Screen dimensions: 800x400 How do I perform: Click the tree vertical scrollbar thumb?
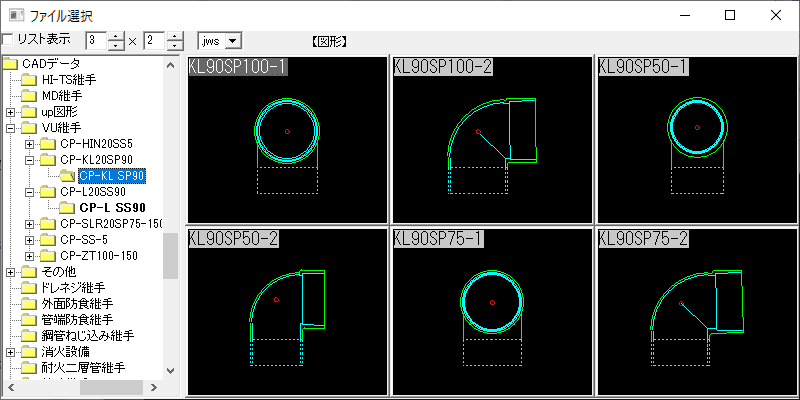pos(170,255)
